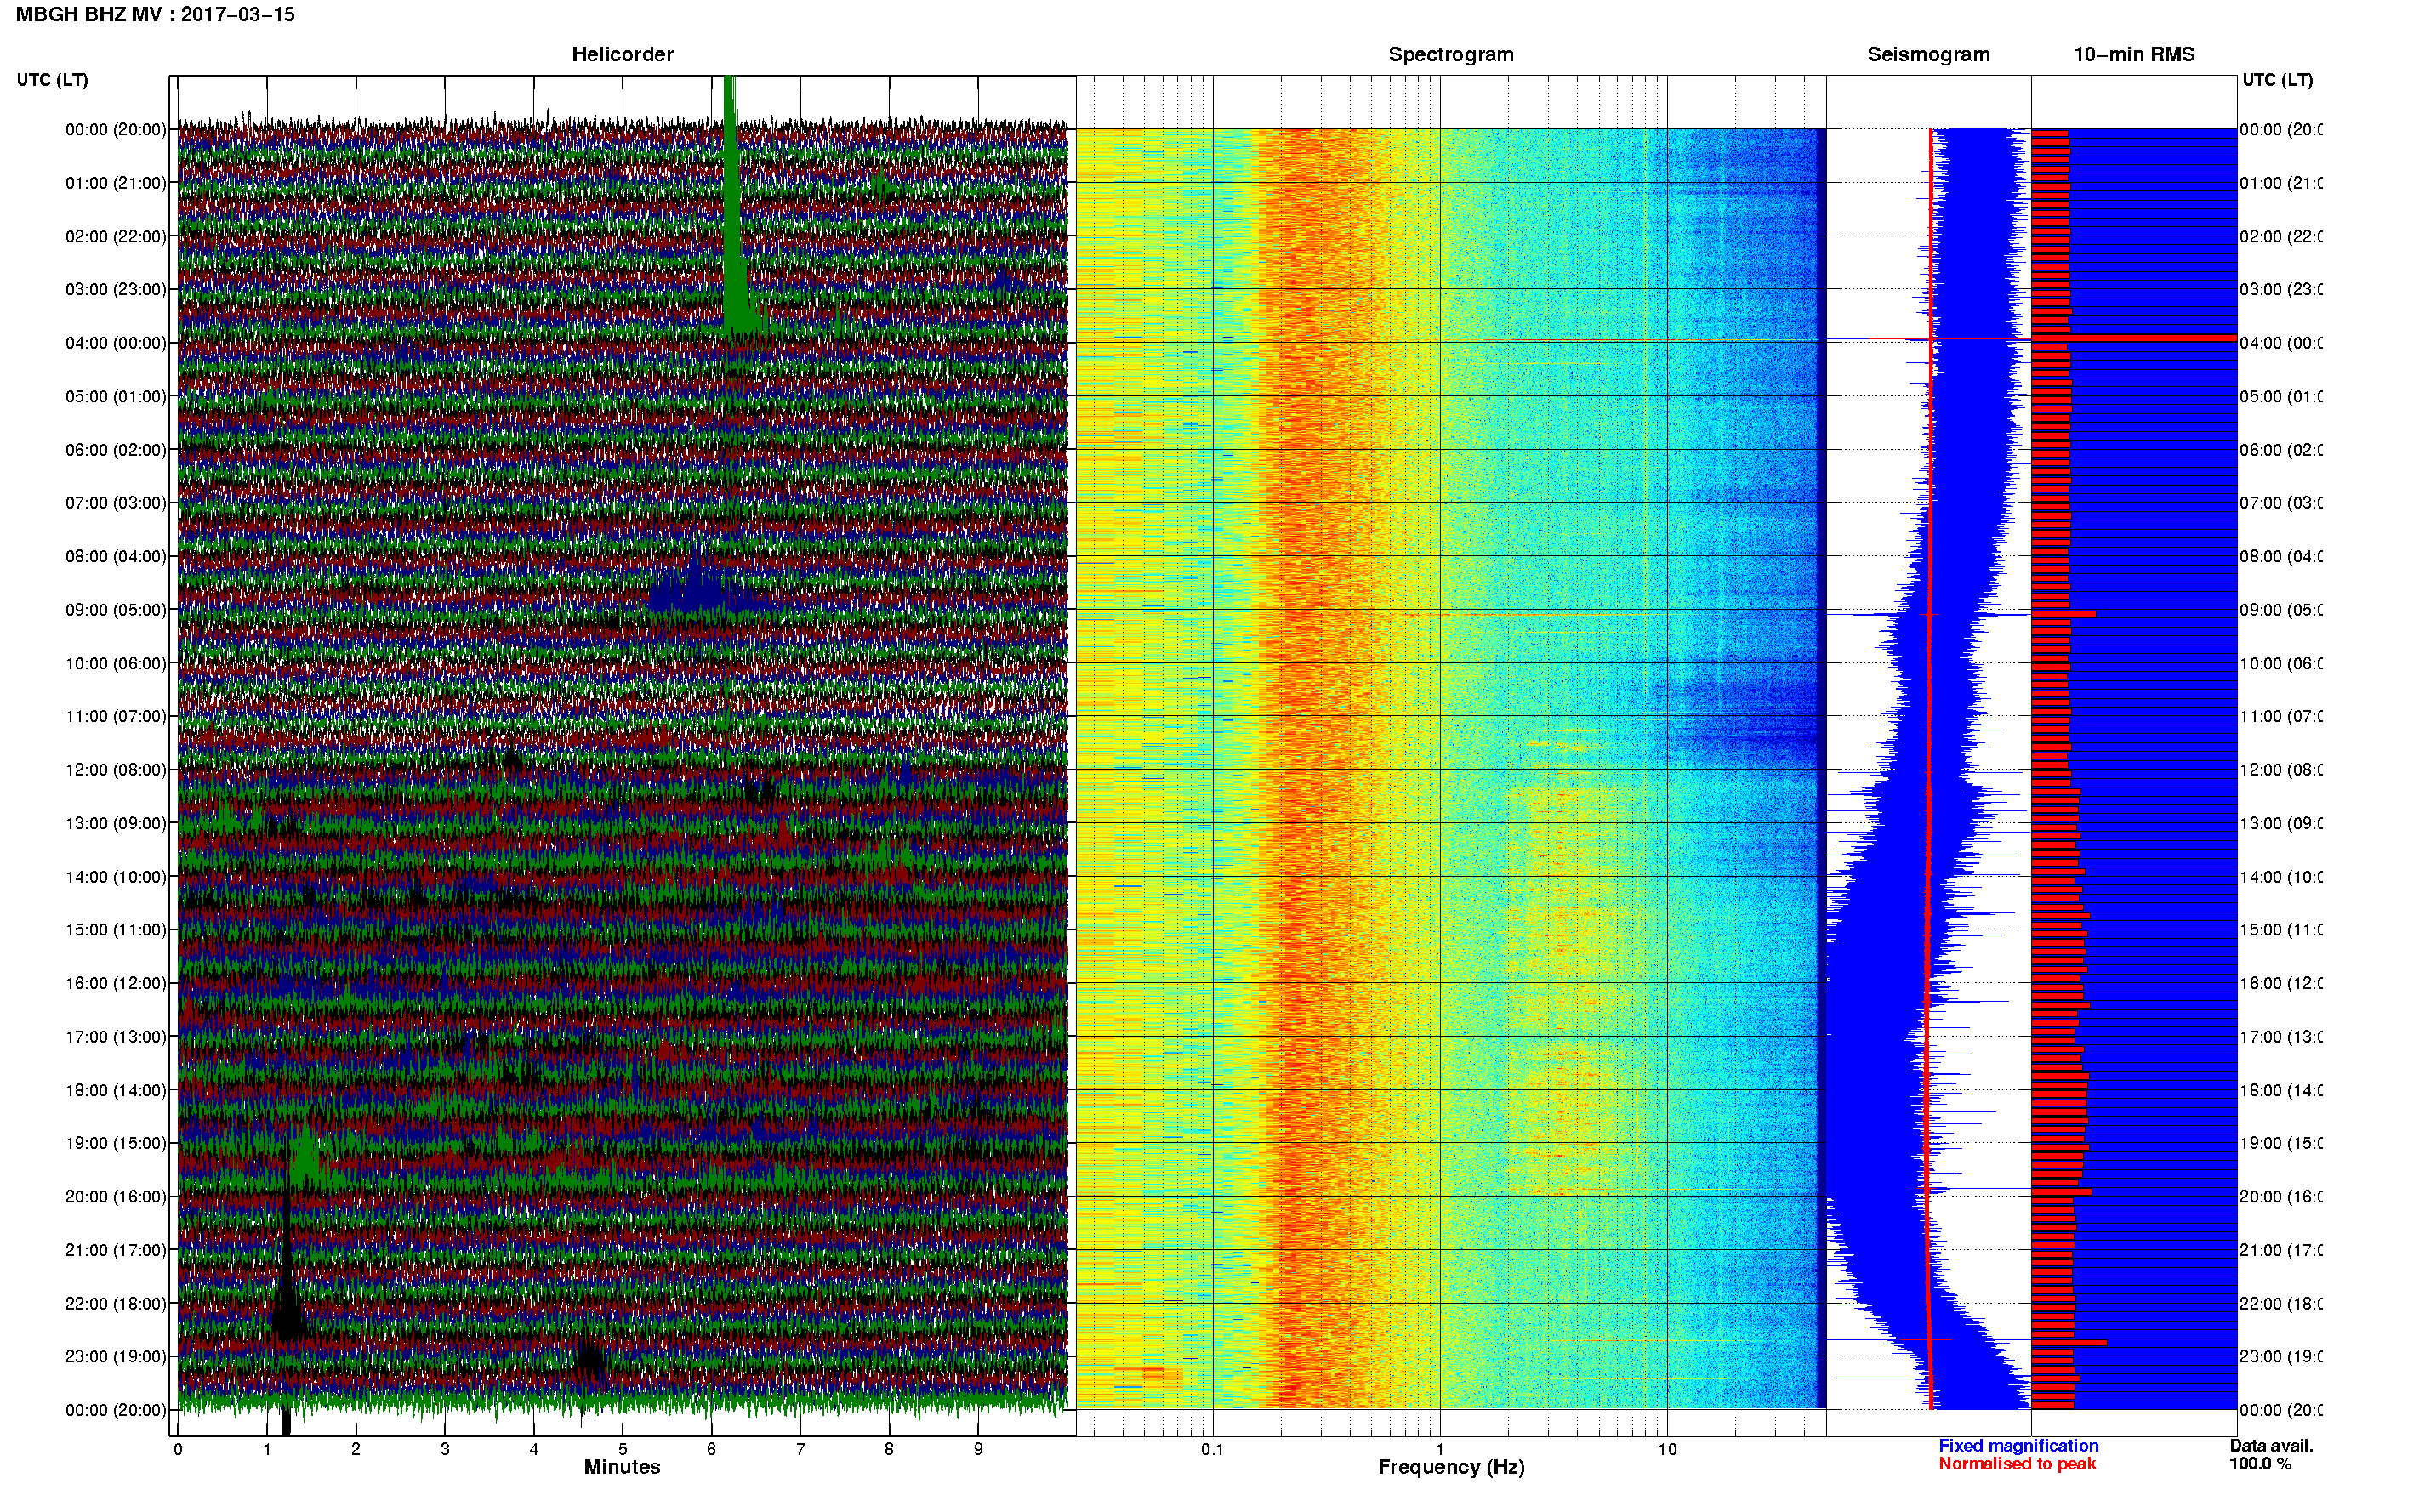This screenshot has height=1512, width=2419.
Task: Select the '10-min RMS' panel heading
Action: [x=2133, y=54]
